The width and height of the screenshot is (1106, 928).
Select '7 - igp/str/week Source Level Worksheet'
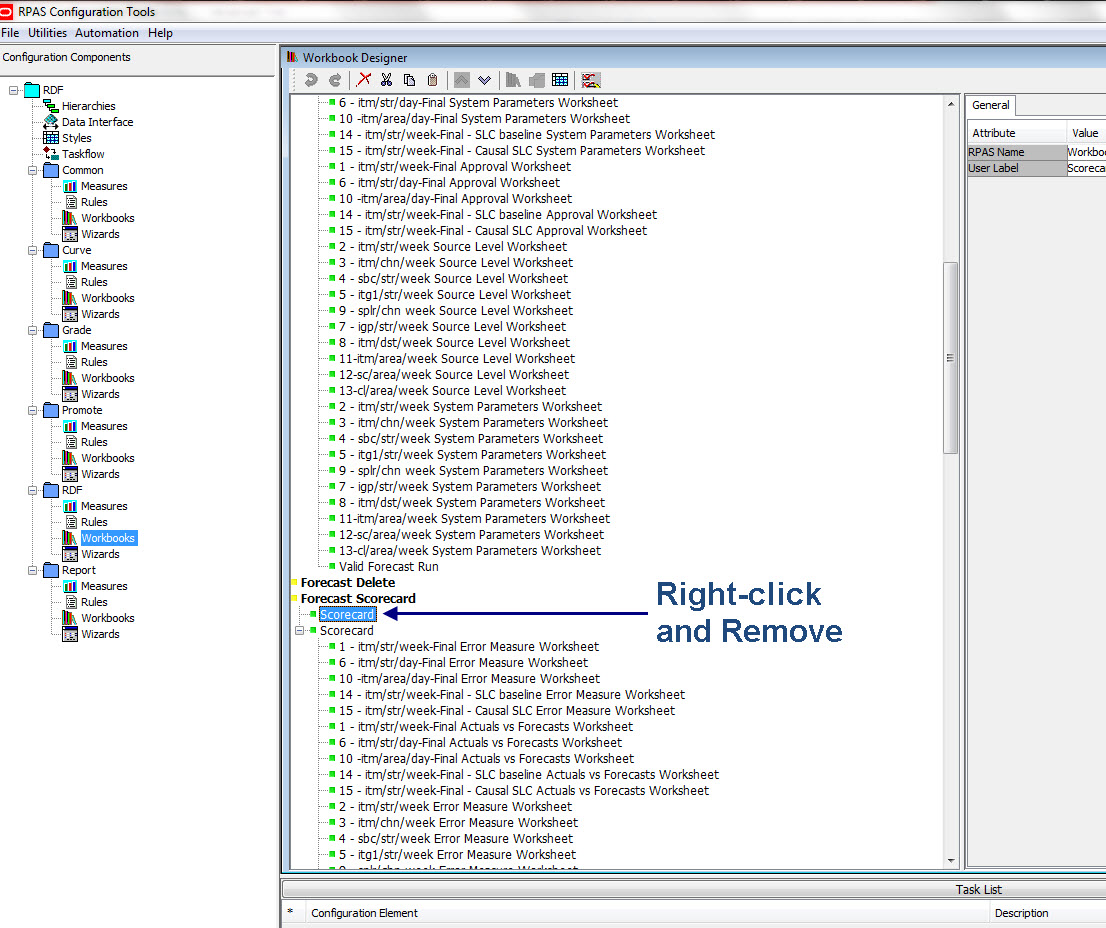point(452,326)
